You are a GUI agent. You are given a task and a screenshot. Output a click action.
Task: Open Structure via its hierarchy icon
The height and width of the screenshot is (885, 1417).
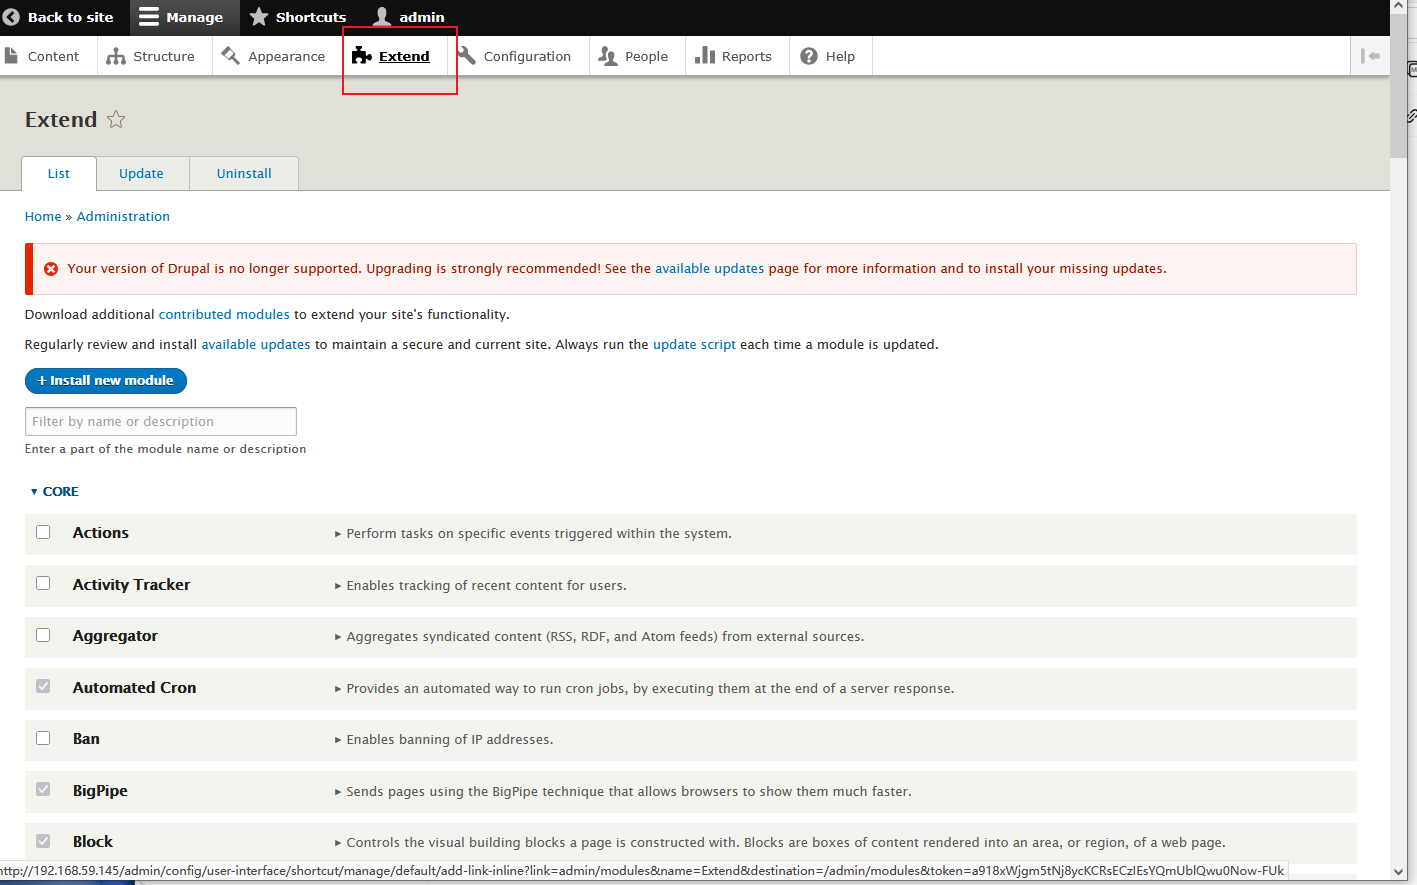pos(116,56)
